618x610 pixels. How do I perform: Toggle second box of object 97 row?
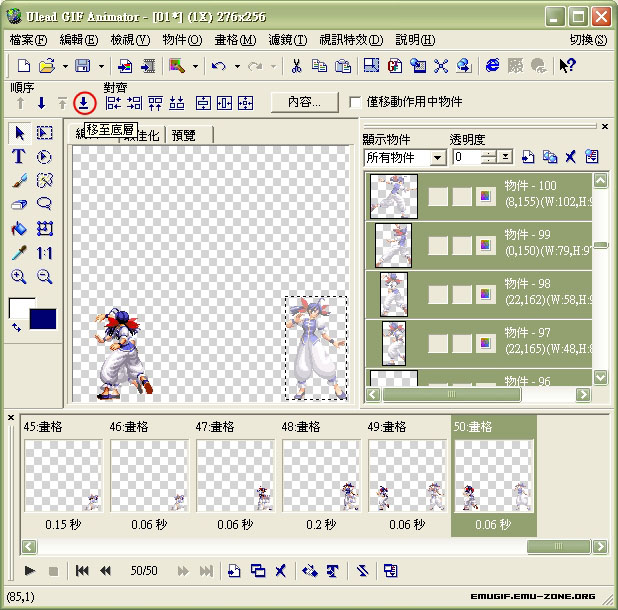tap(462, 343)
